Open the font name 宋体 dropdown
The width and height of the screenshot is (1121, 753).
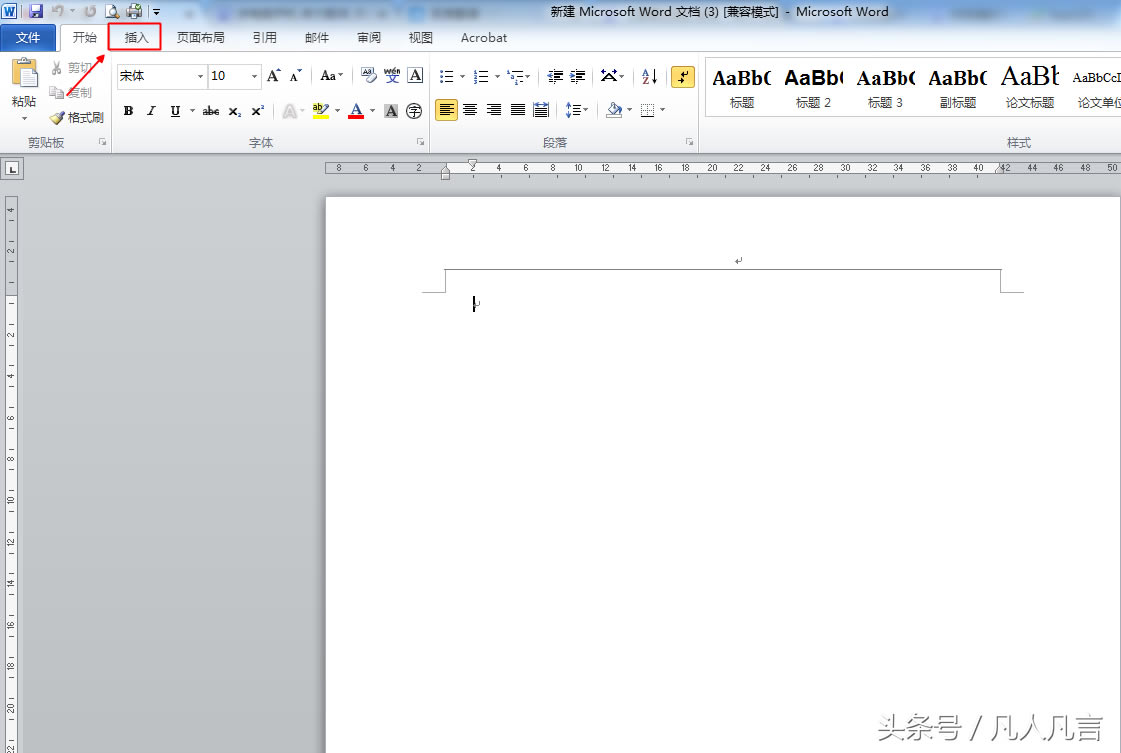(200, 76)
